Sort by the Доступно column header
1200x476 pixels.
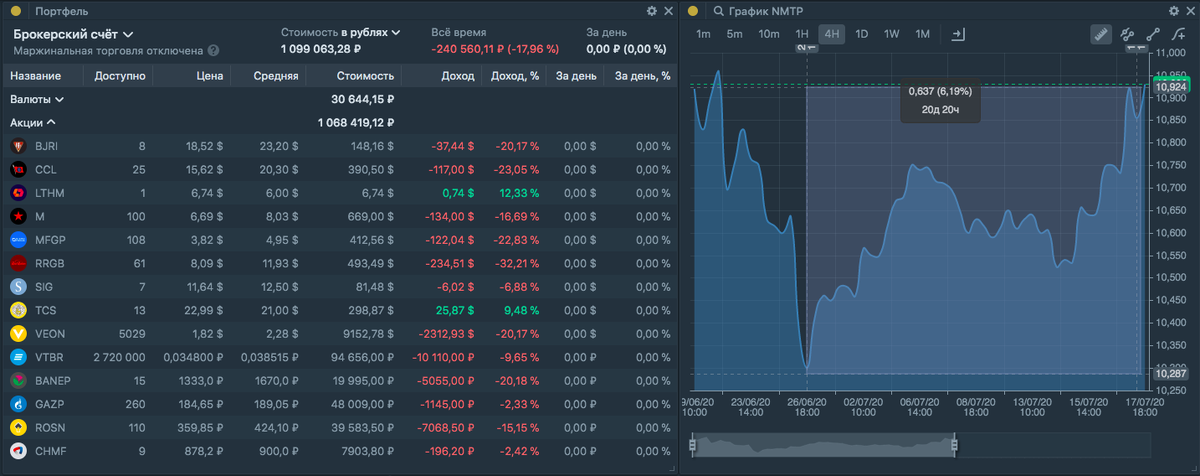pyautogui.click(x=119, y=76)
